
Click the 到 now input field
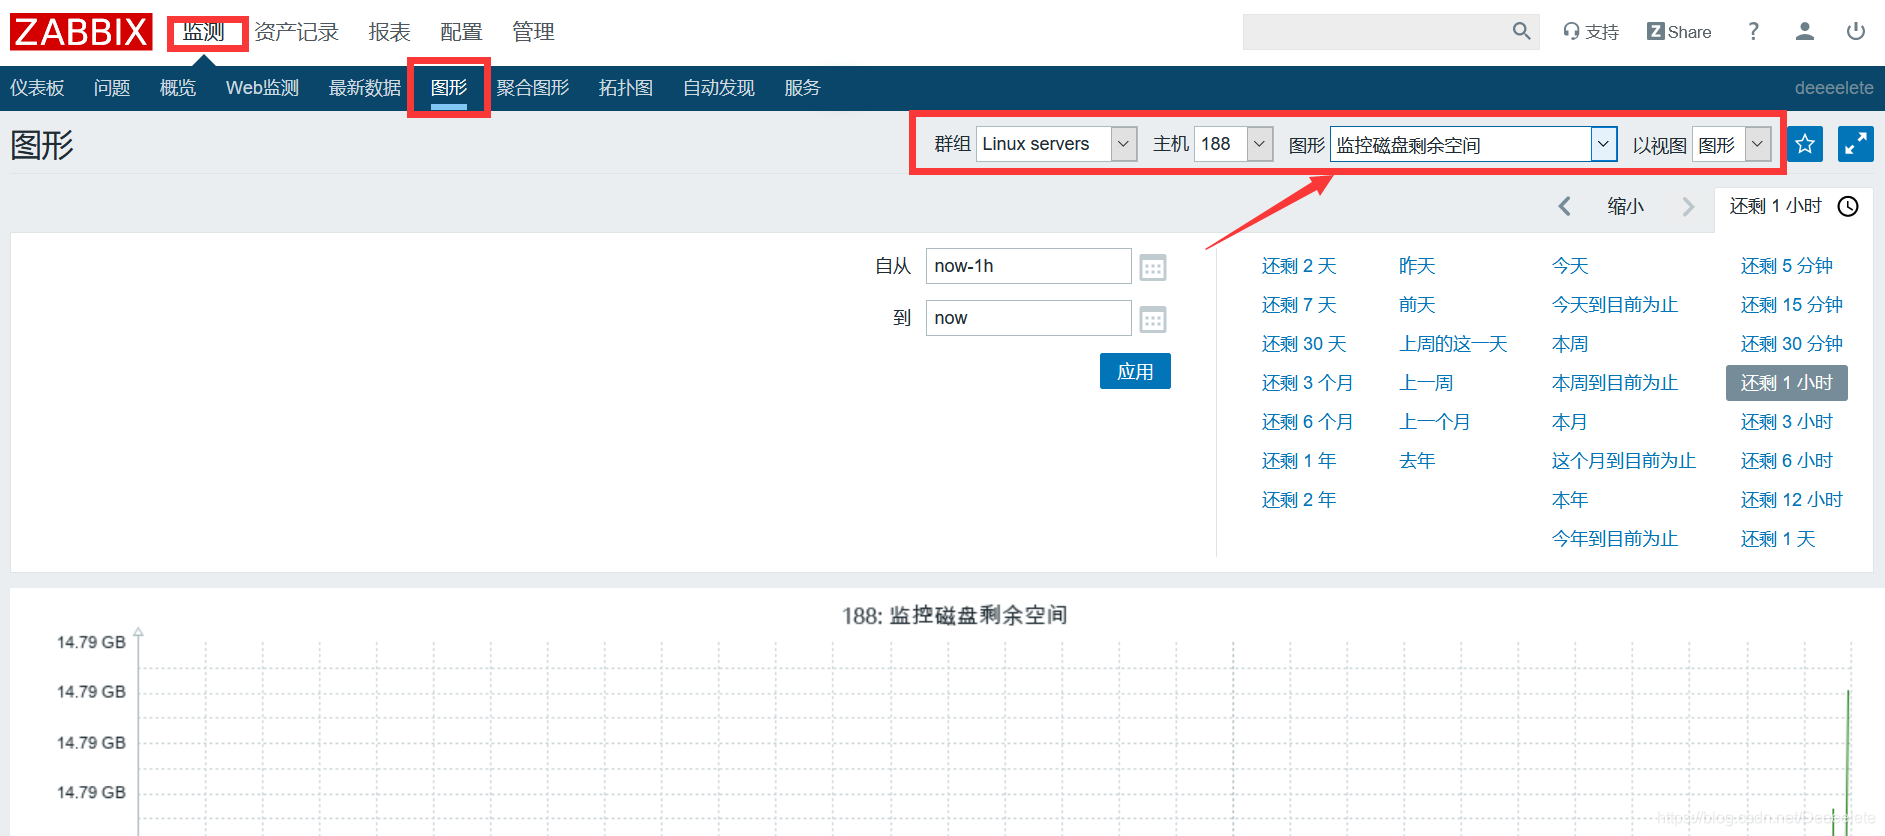[1028, 318]
